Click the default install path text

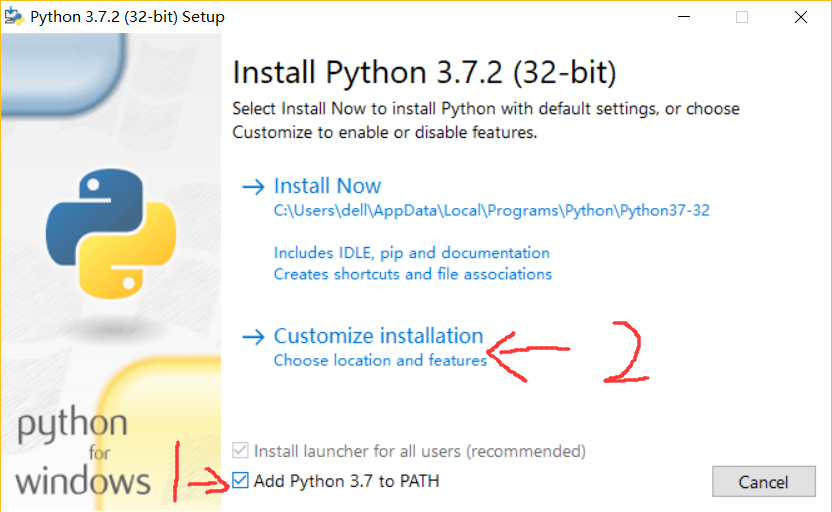pyautogui.click(x=491, y=211)
